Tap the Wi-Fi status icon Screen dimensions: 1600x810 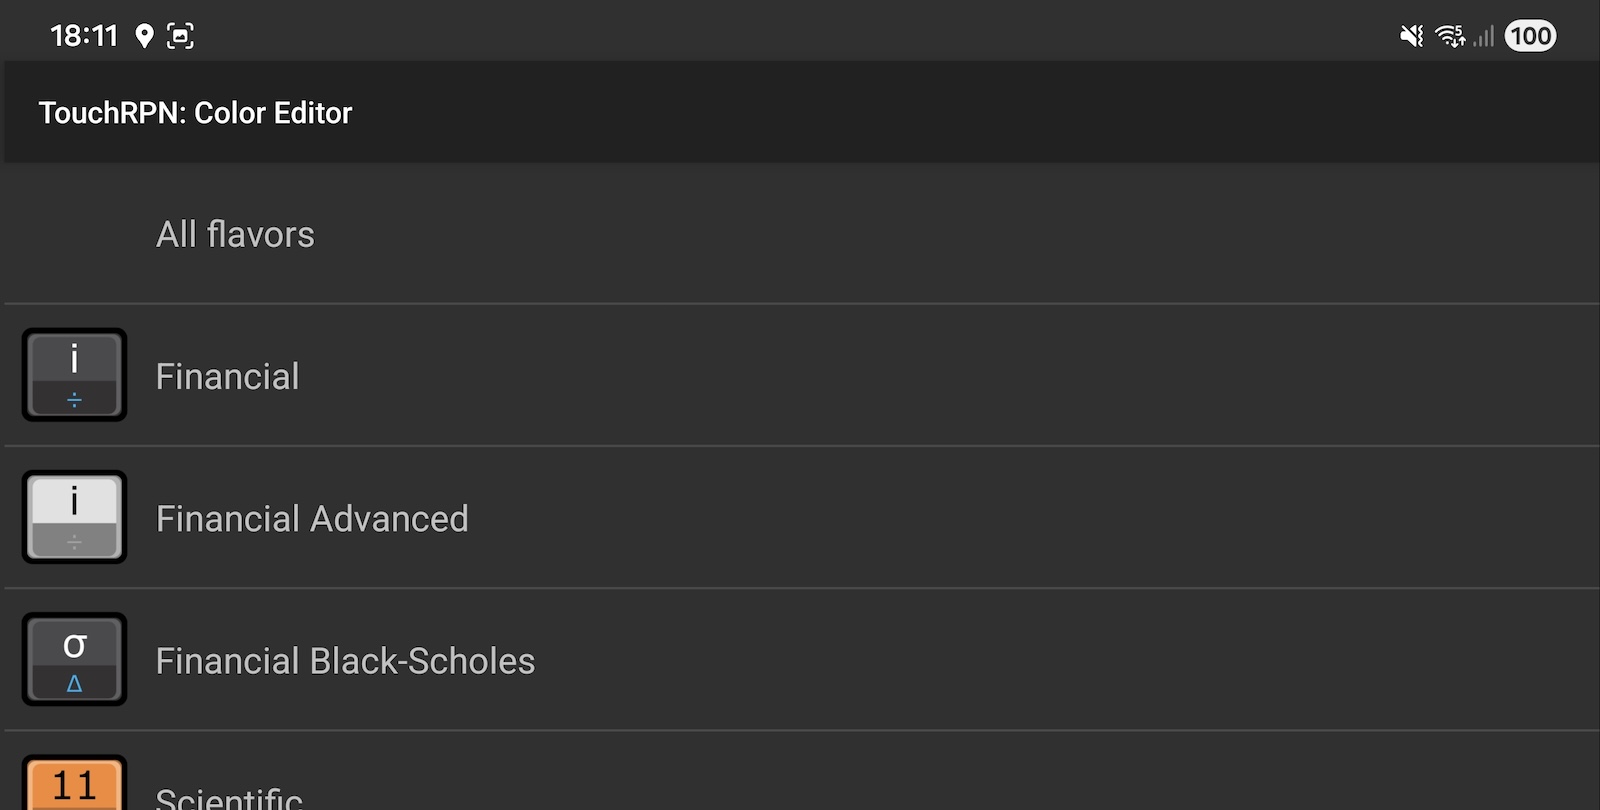pyautogui.click(x=1449, y=37)
